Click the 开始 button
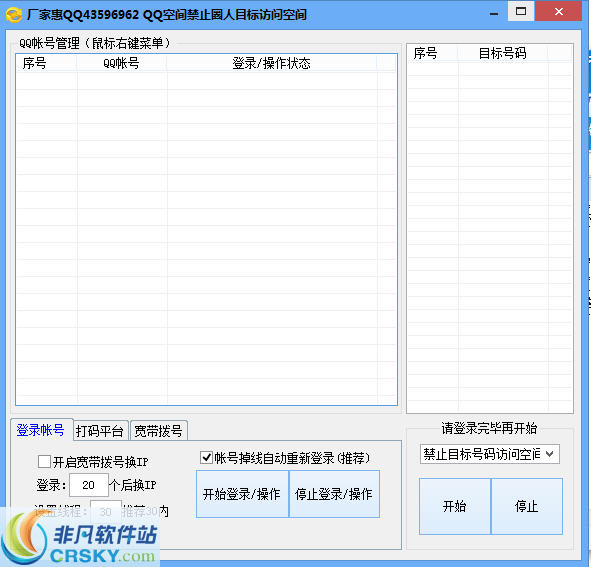This screenshot has width=591, height=567. [455, 506]
